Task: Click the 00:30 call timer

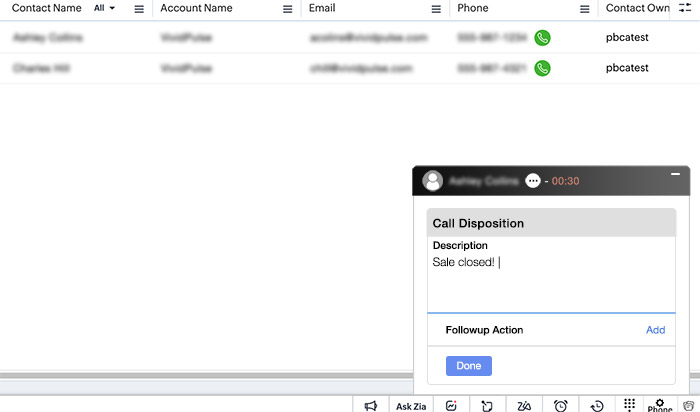Action: pos(565,181)
